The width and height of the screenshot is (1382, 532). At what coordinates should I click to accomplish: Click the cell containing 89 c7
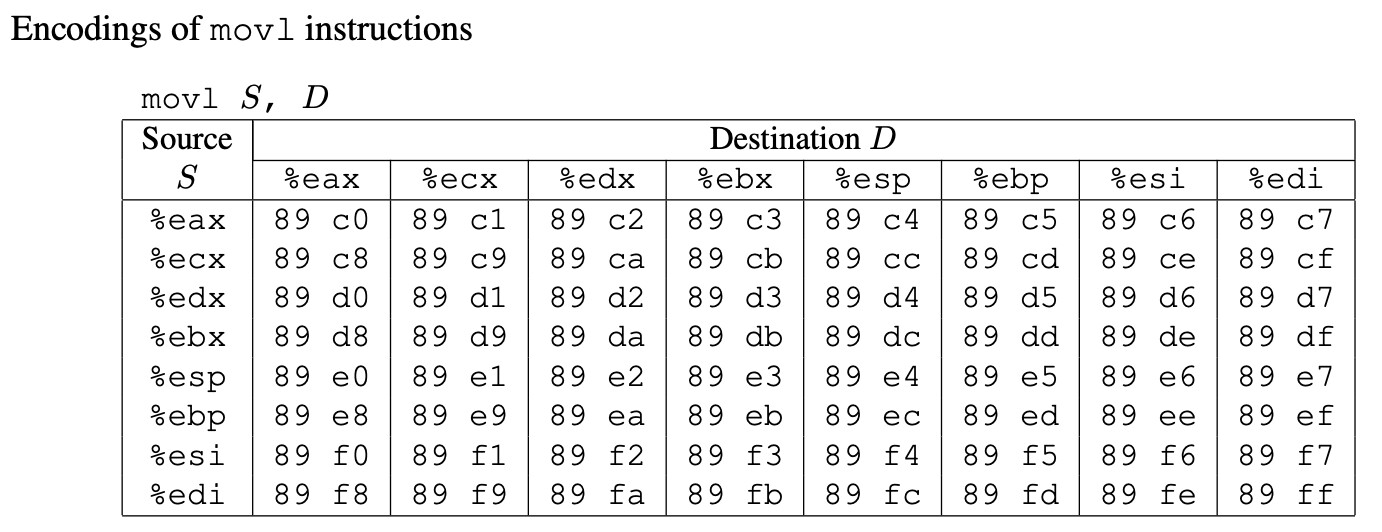[x=1285, y=220]
